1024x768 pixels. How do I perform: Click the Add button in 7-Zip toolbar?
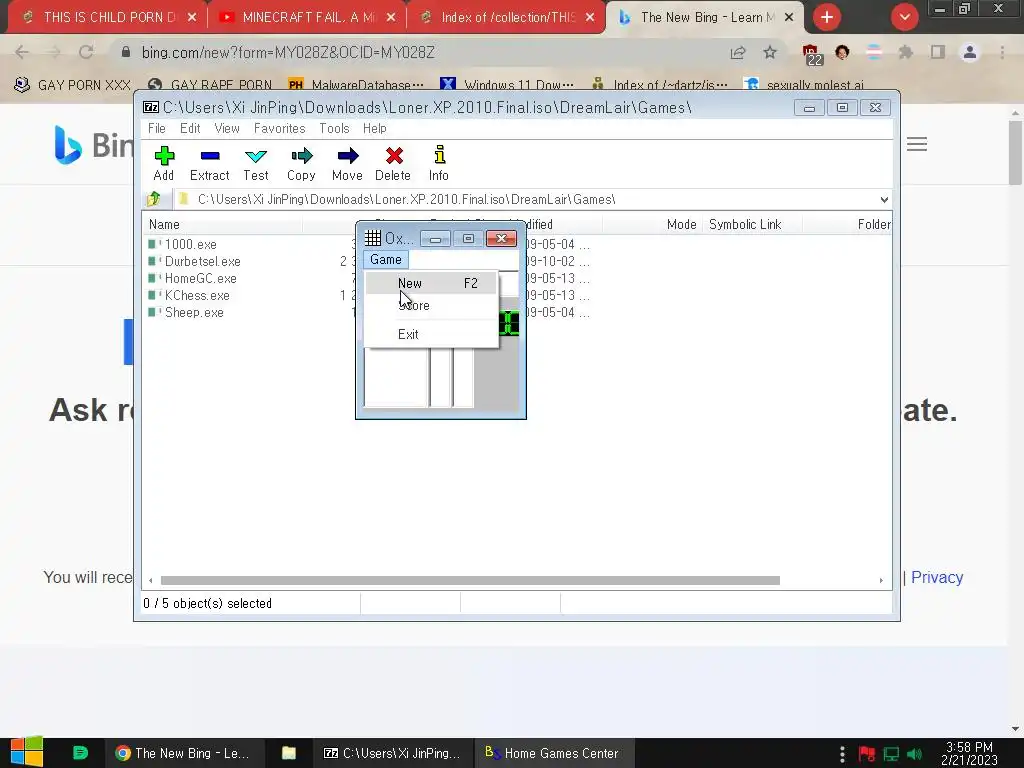(x=164, y=163)
